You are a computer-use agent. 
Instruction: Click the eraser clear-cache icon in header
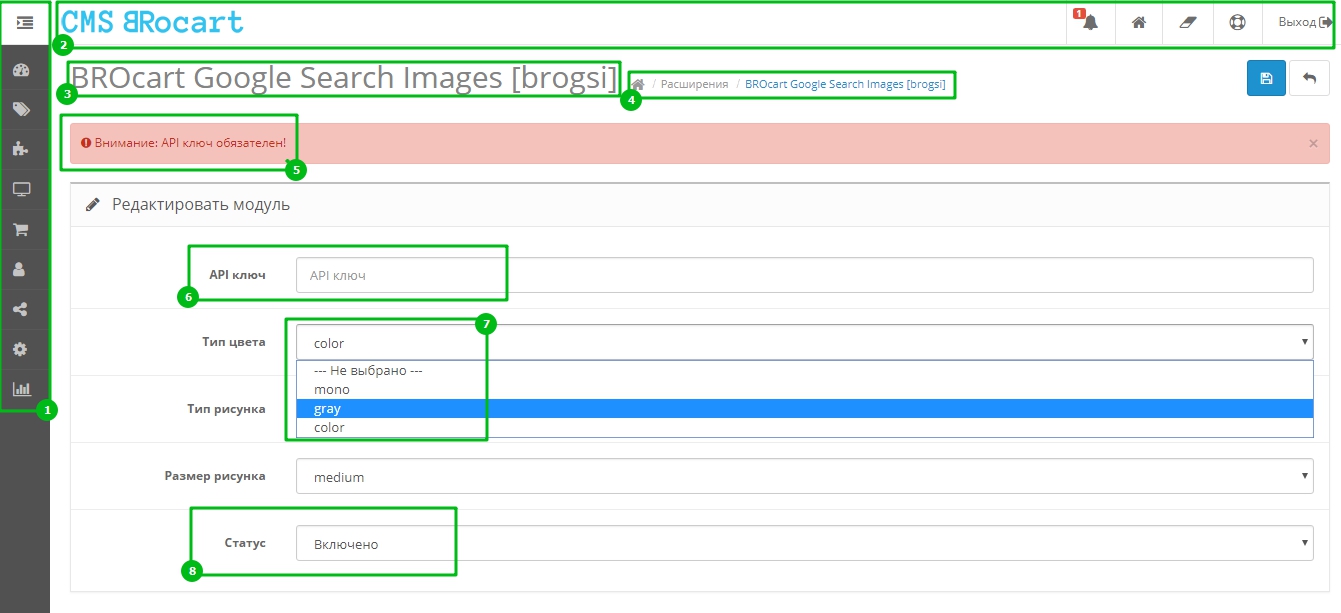pos(1188,22)
